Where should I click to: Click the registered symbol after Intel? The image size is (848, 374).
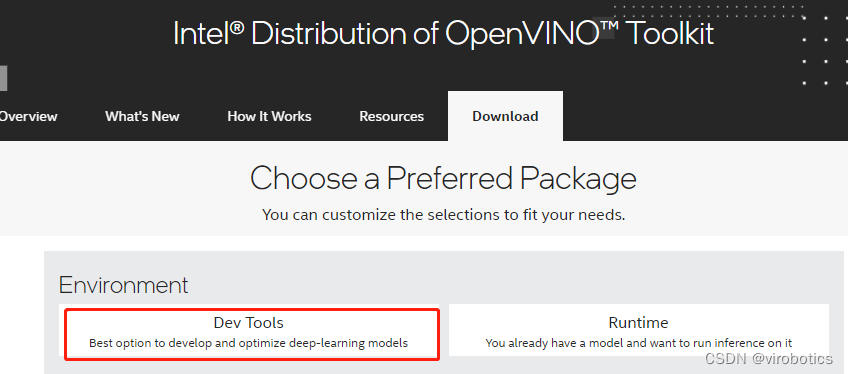tap(236, 28)
